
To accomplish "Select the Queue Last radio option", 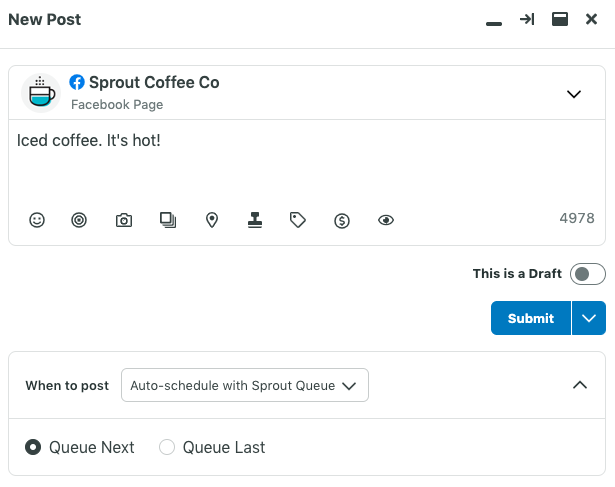I will click(x=167, y=447).
